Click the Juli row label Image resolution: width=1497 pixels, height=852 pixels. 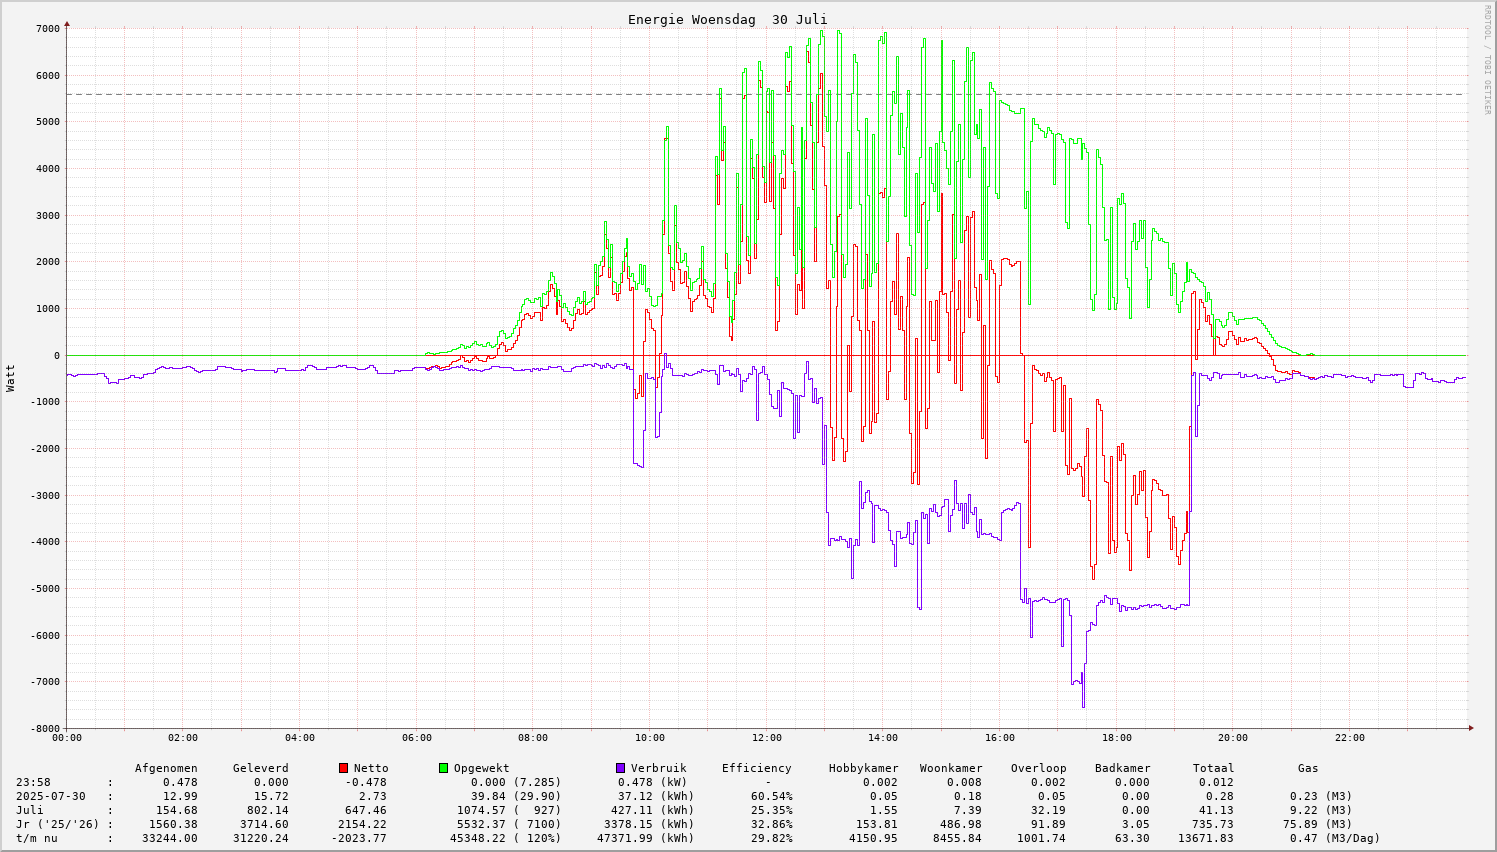30,810
